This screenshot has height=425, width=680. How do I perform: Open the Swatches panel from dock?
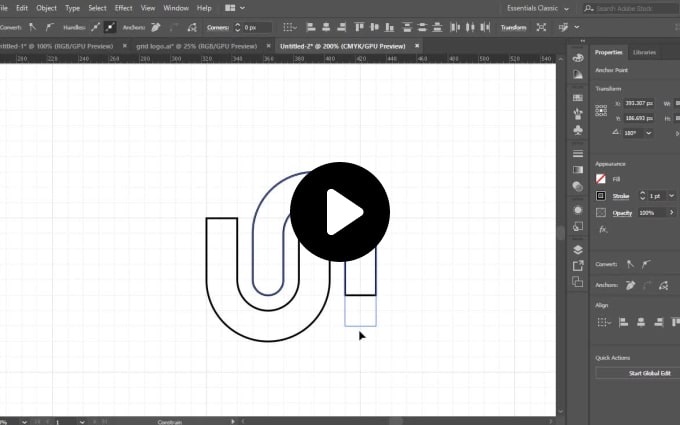(578, 98)
